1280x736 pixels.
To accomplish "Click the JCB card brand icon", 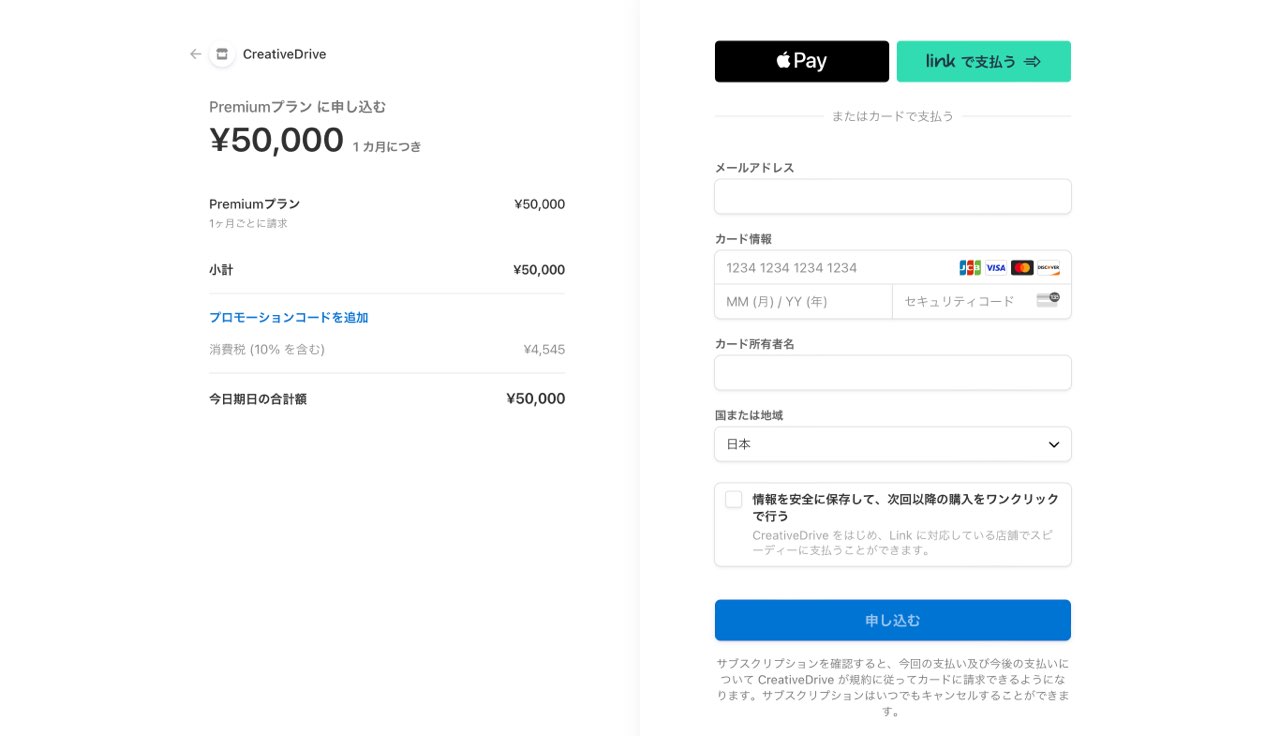I will click(969, 268).
